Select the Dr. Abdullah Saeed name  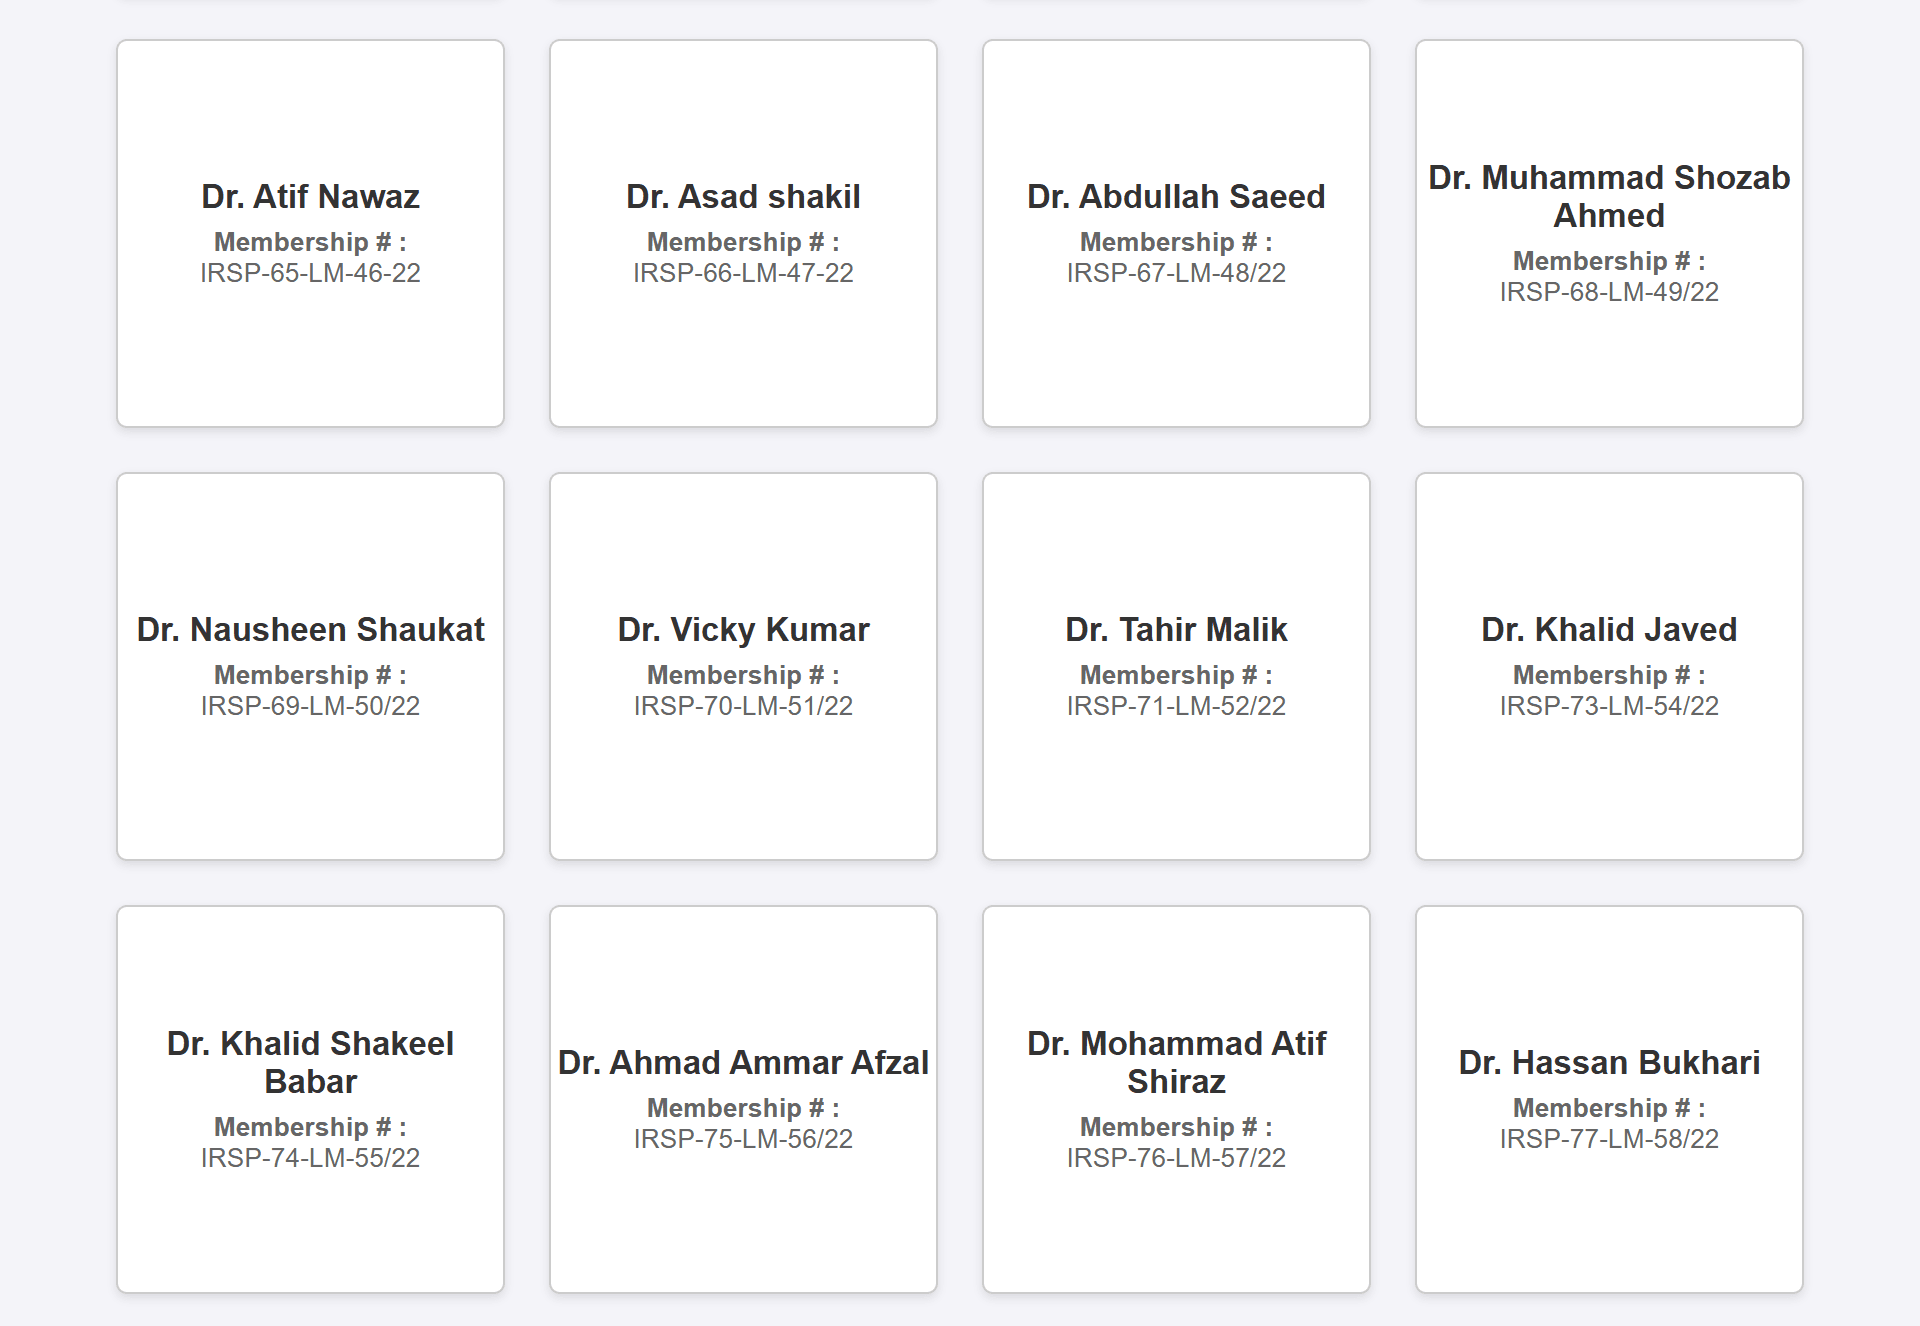pos(1176,197)
